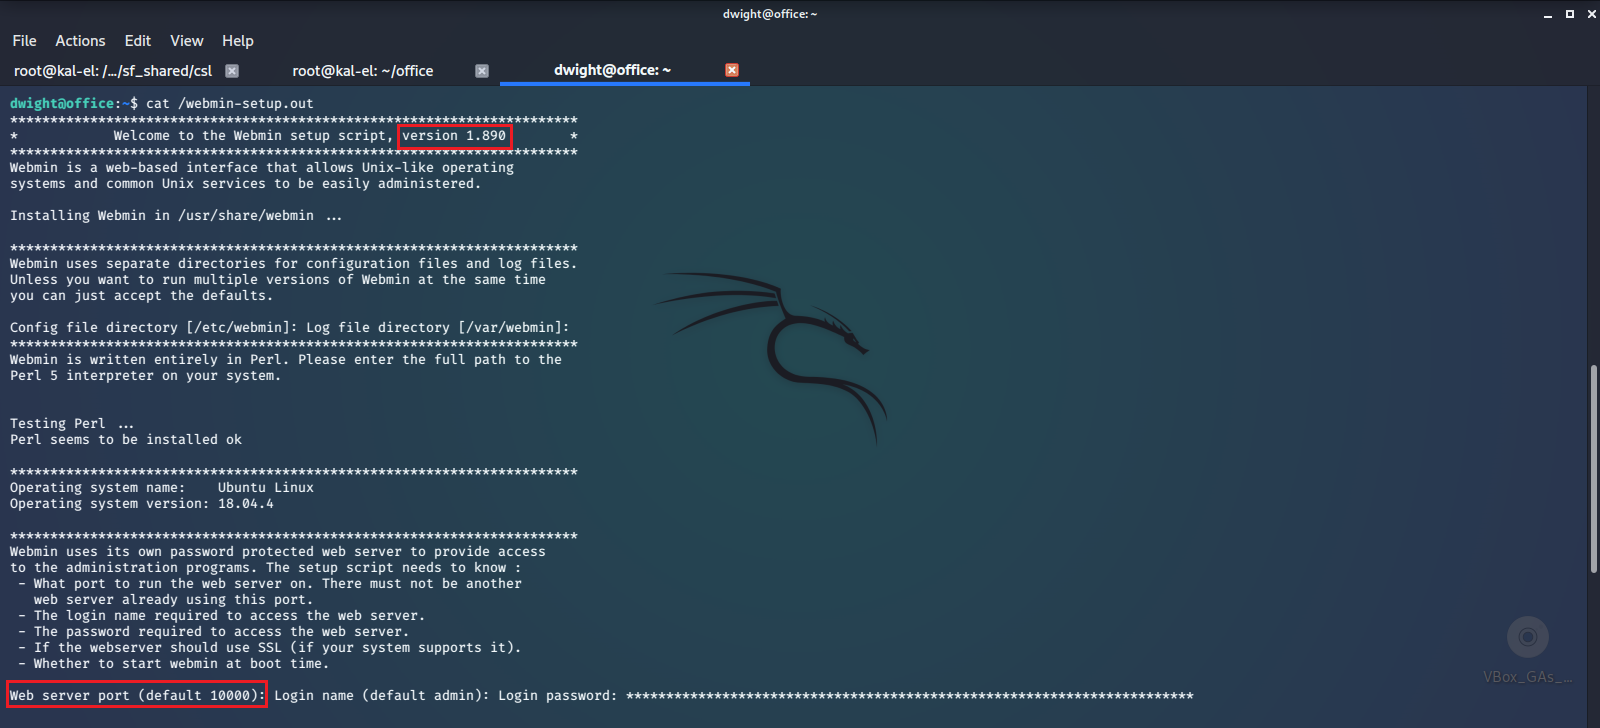Open the Edit menu
The image size is (1600, 728).
138,41
